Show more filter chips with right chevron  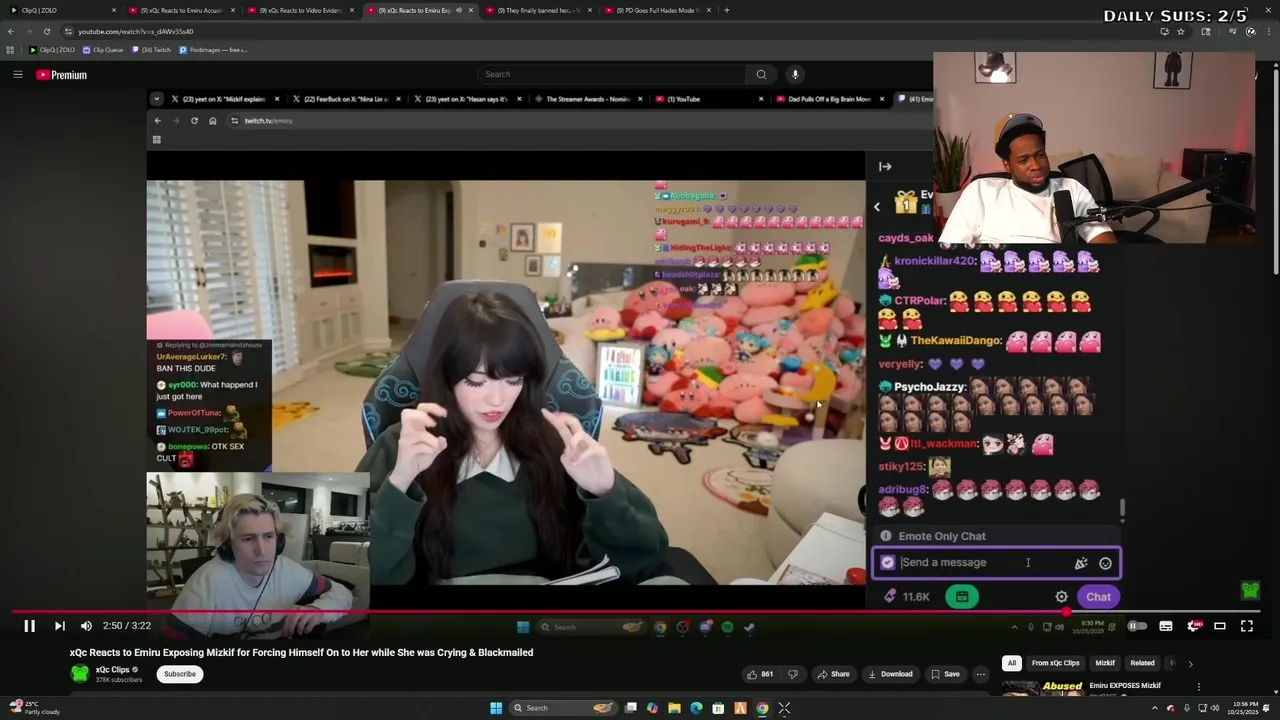tap(1190, 663)
